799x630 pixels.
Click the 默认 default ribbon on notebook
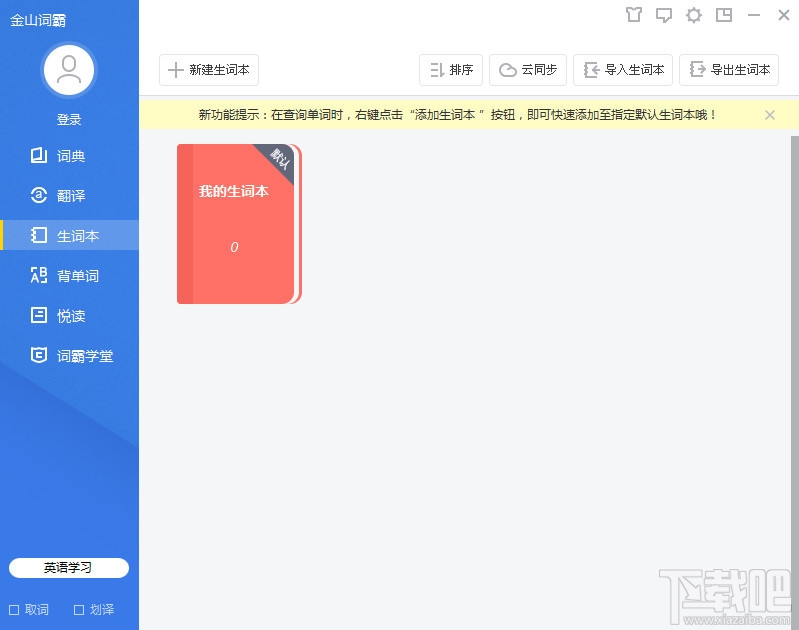coord(279,159)
